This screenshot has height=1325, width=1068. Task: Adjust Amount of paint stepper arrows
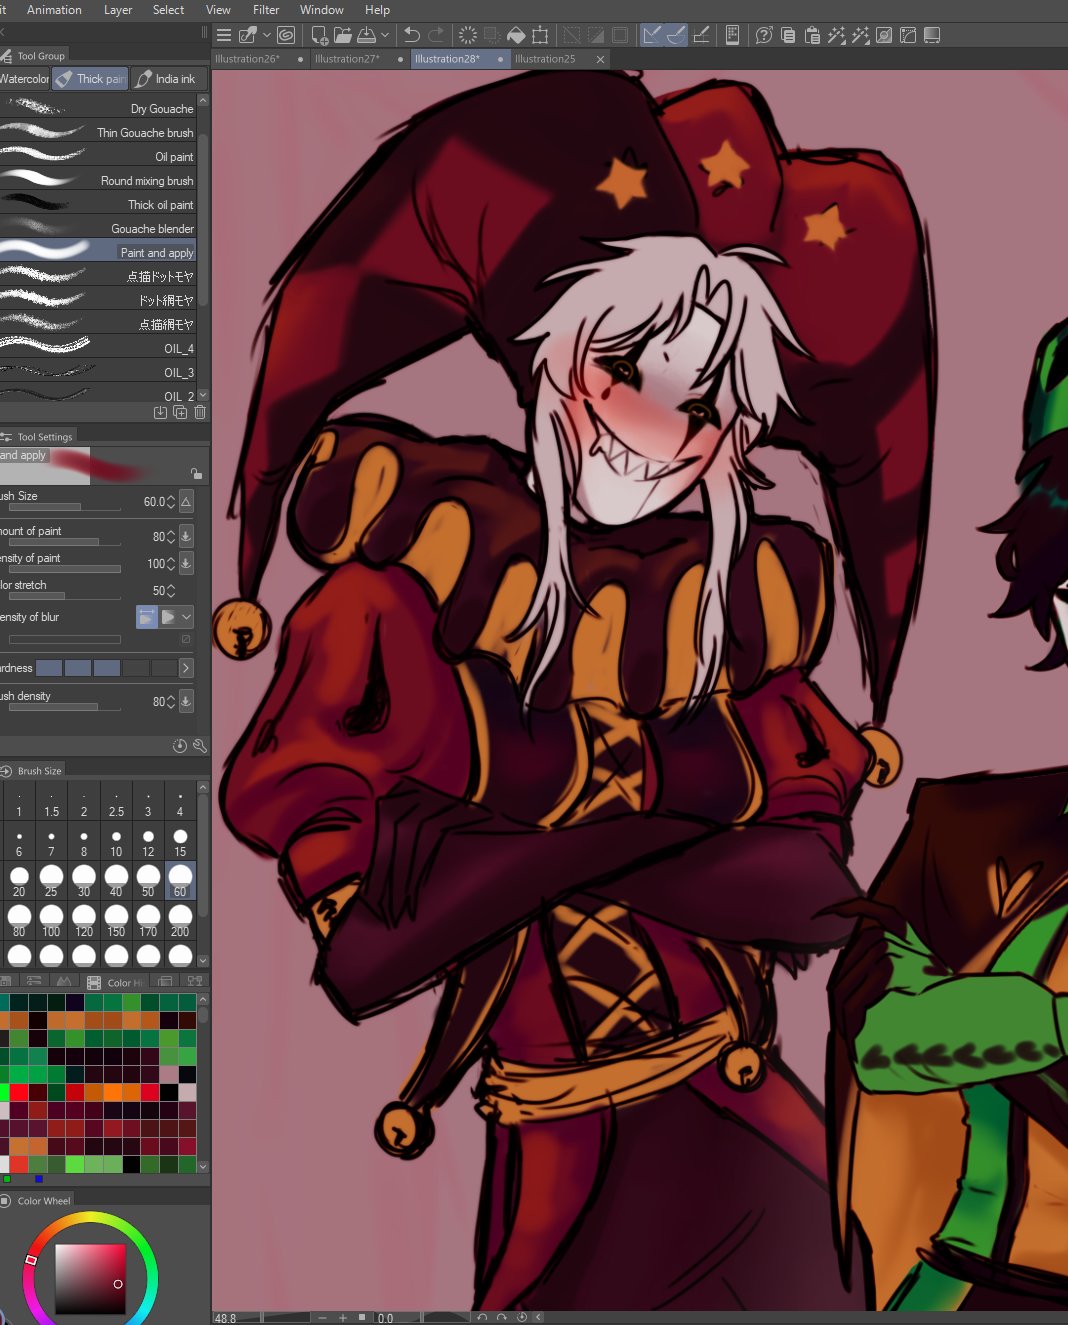pos(171,537)
